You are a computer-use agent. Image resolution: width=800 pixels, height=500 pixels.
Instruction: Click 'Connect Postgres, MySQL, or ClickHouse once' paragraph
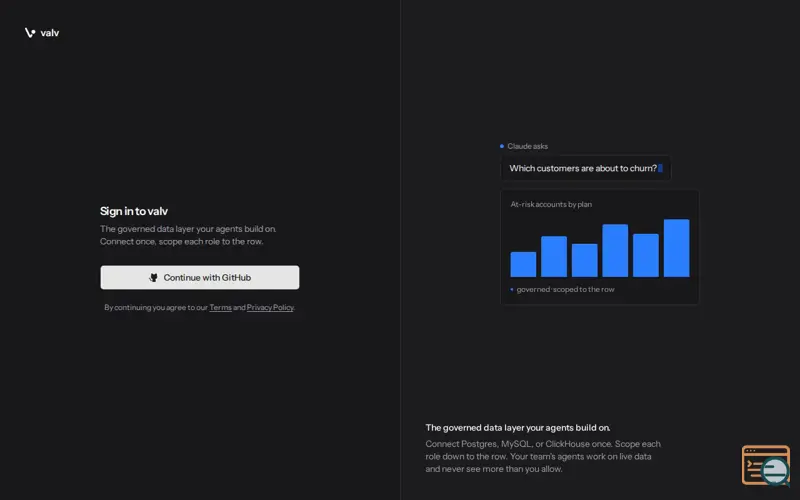coord(543,456)
